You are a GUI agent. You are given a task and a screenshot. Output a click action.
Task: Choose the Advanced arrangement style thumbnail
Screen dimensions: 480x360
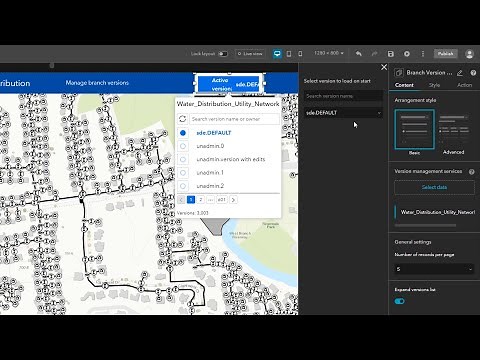[454, 129]
